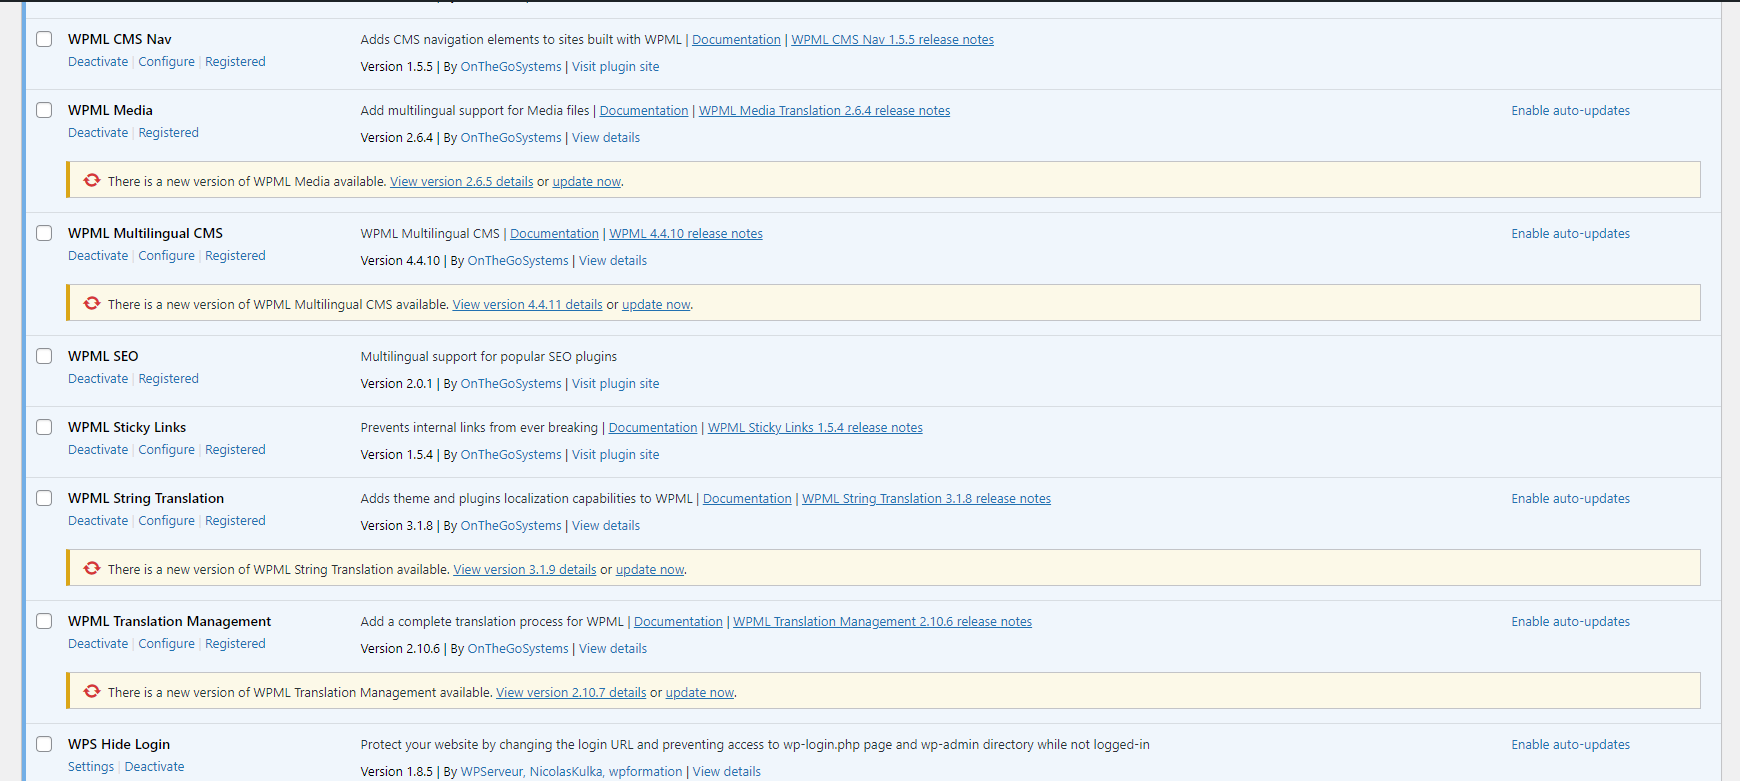Open Configure for WPML CMS Nav
This screenshot has height=781, width=1740.
click(166, 62)
